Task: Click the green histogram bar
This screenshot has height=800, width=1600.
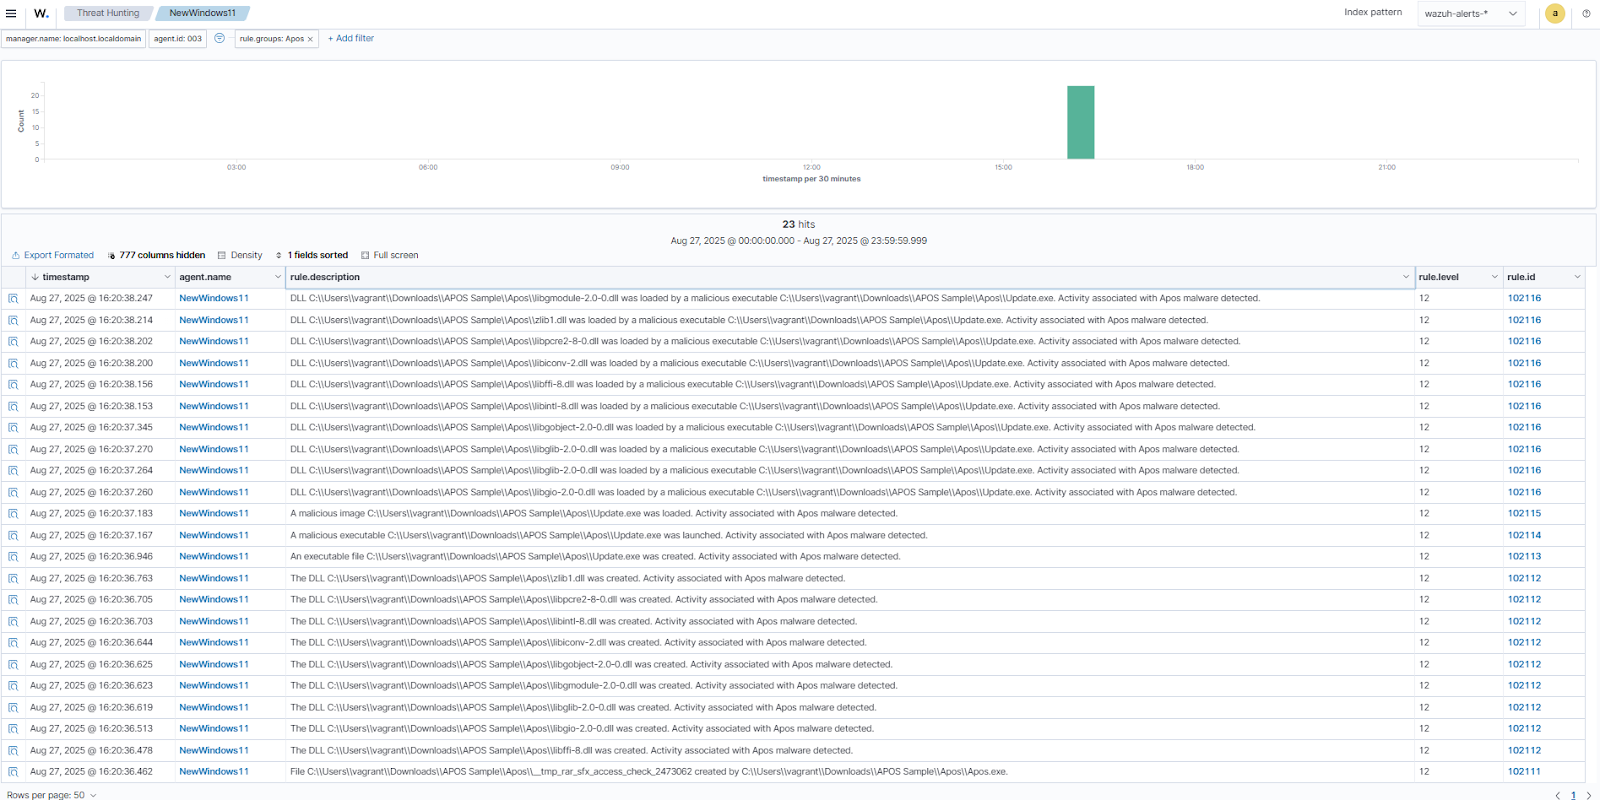Action: point(1080,122)
